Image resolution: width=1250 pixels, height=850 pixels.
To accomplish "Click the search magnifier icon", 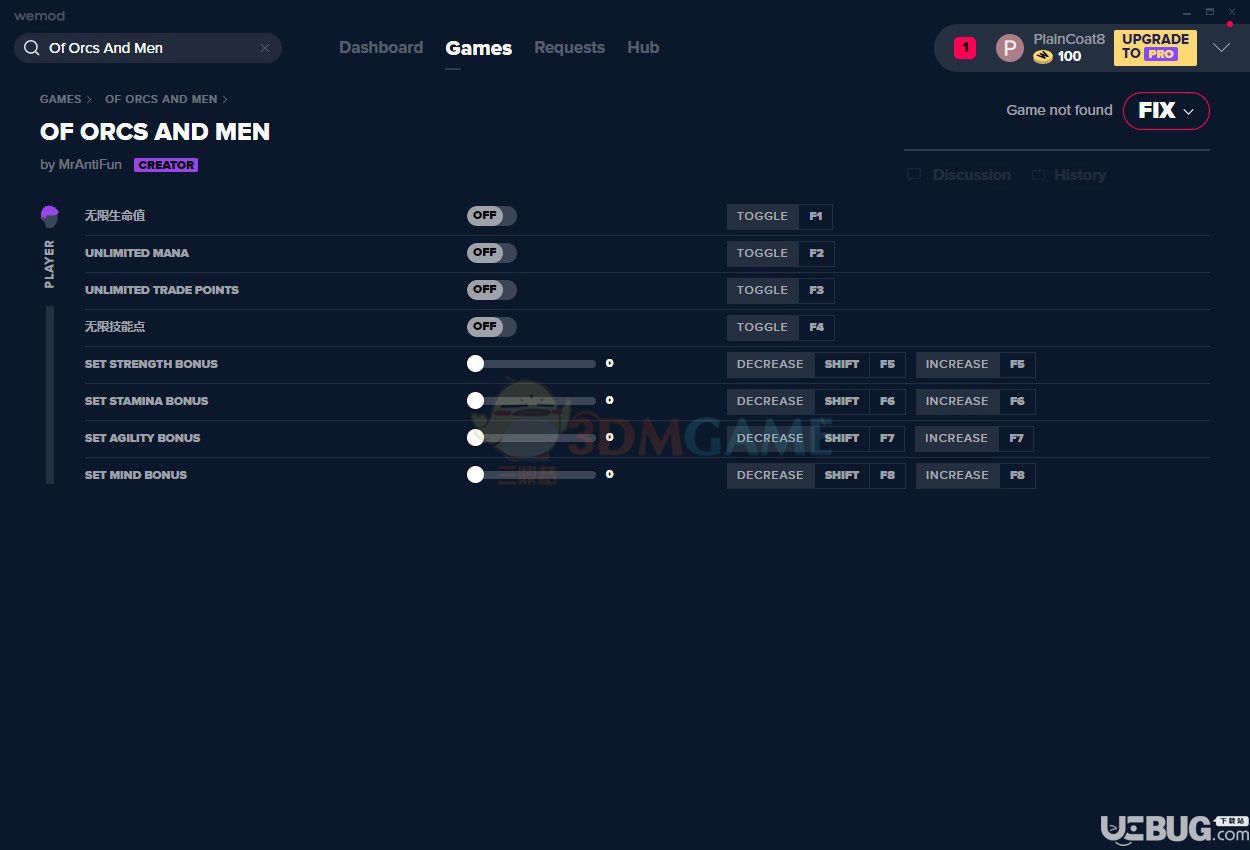I will point(32,48).
